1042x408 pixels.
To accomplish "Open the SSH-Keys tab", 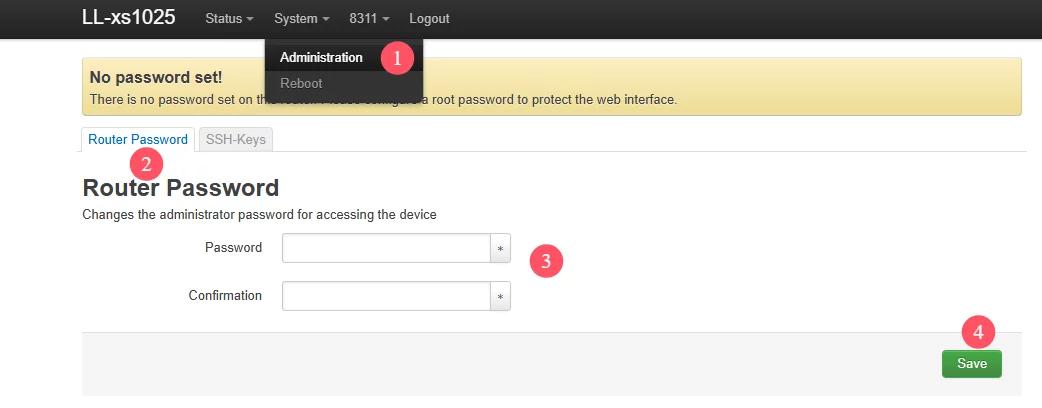I will 236,140.
